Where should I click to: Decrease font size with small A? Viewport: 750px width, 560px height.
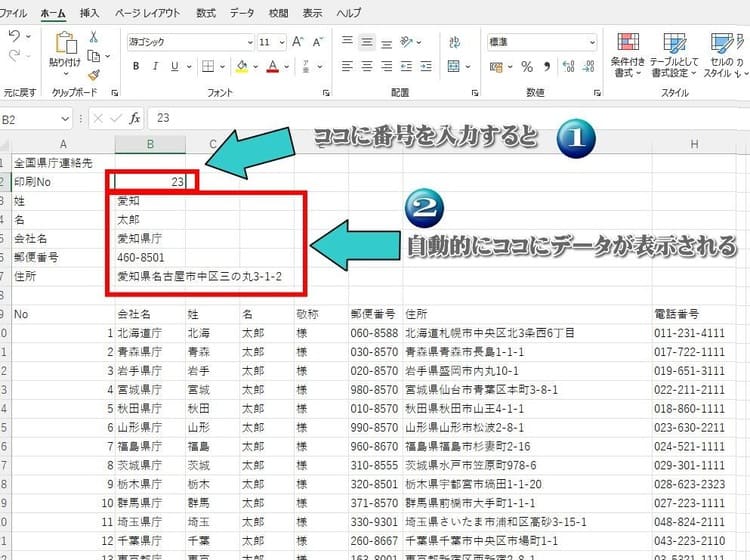(318, 42)
